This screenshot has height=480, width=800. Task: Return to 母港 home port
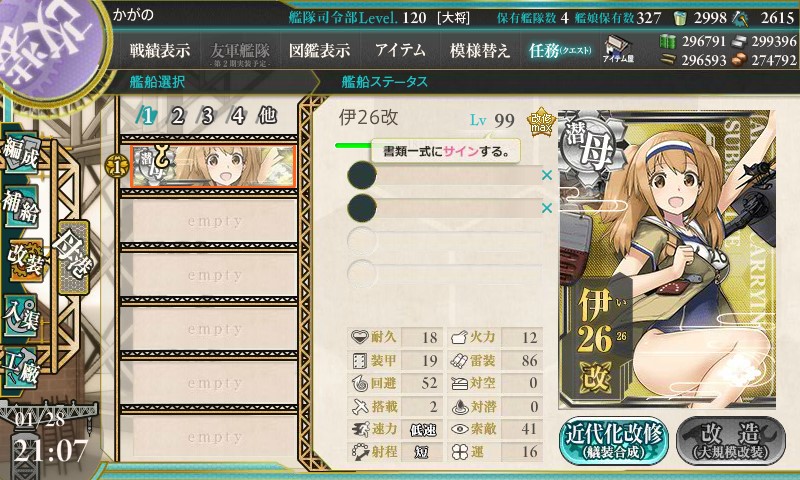click(74, 257)
